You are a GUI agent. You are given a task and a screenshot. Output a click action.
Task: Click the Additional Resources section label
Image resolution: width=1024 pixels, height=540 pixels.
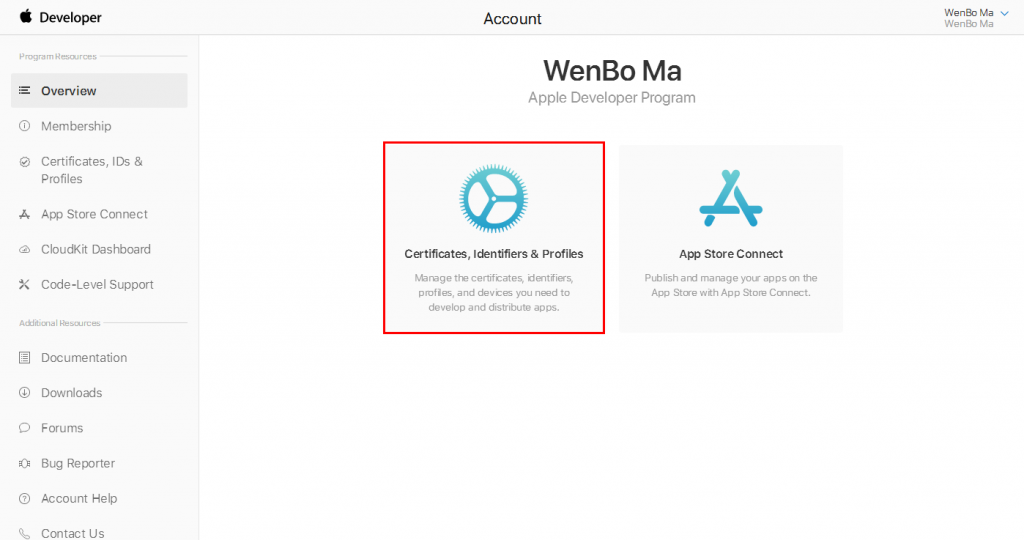[59, 323]
